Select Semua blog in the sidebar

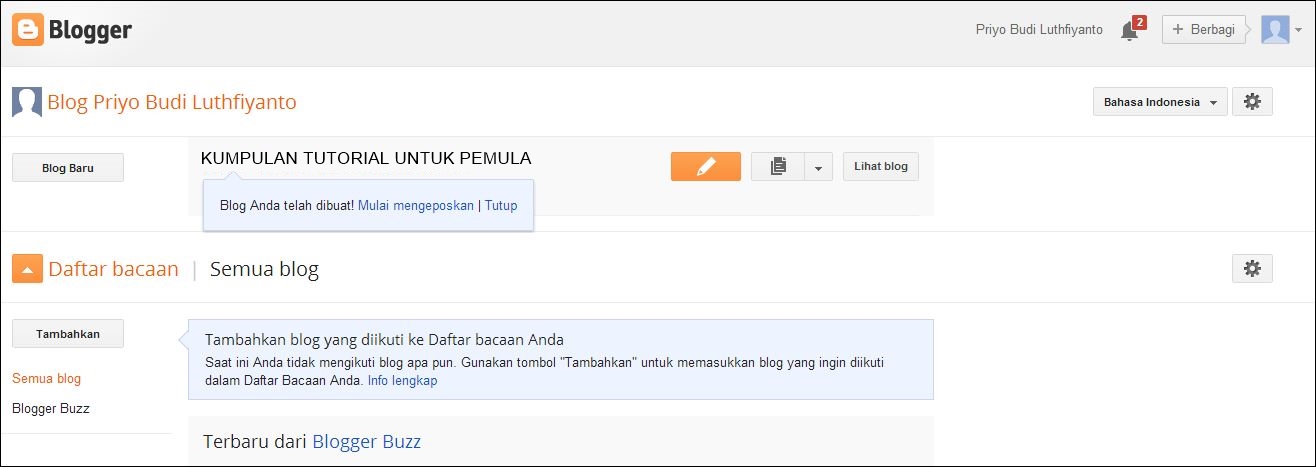46,379
